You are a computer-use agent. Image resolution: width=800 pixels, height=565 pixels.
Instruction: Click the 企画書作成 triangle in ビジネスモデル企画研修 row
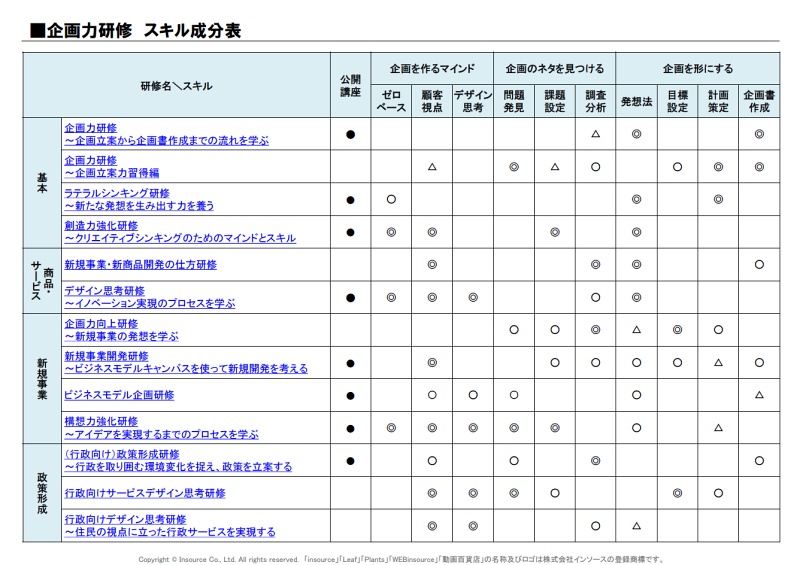point(759,395)
